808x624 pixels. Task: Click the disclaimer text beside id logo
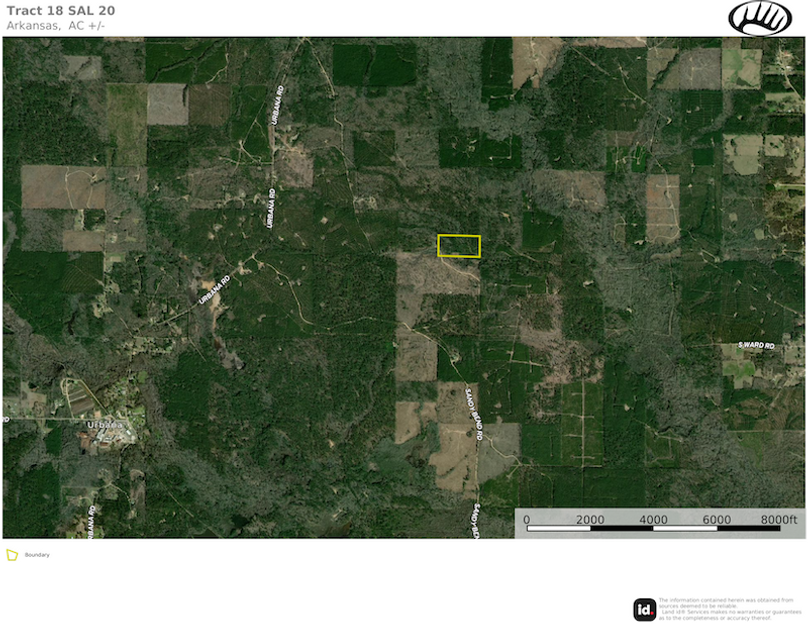[x=729, y=609]
